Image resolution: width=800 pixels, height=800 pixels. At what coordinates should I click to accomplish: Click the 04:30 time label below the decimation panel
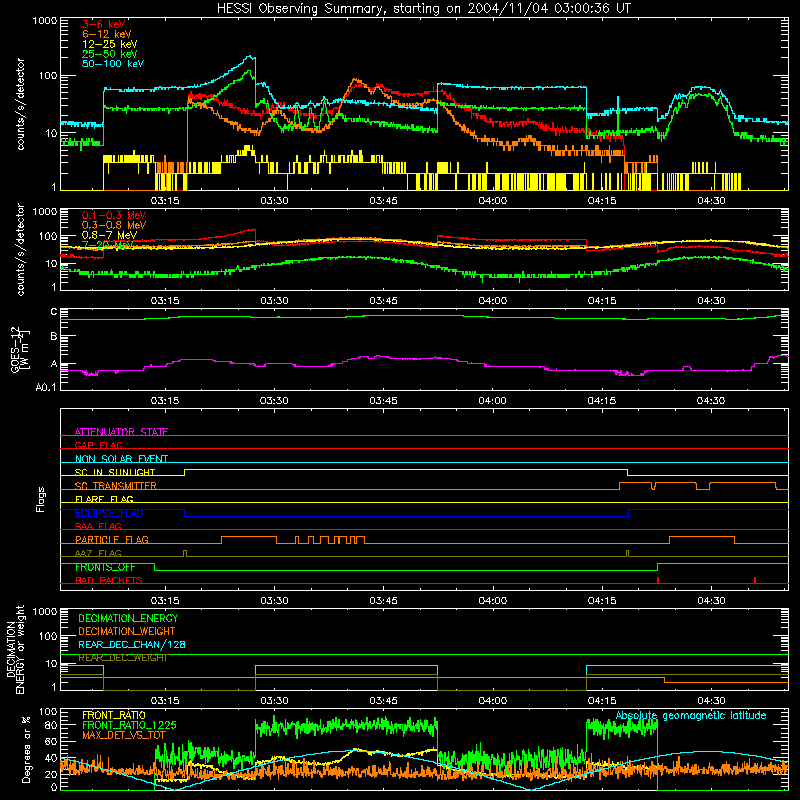711,701
